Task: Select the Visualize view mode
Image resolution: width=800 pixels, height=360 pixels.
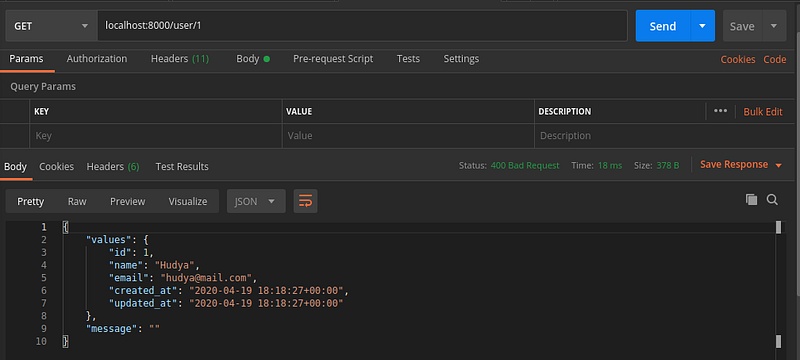Action: 188,201
